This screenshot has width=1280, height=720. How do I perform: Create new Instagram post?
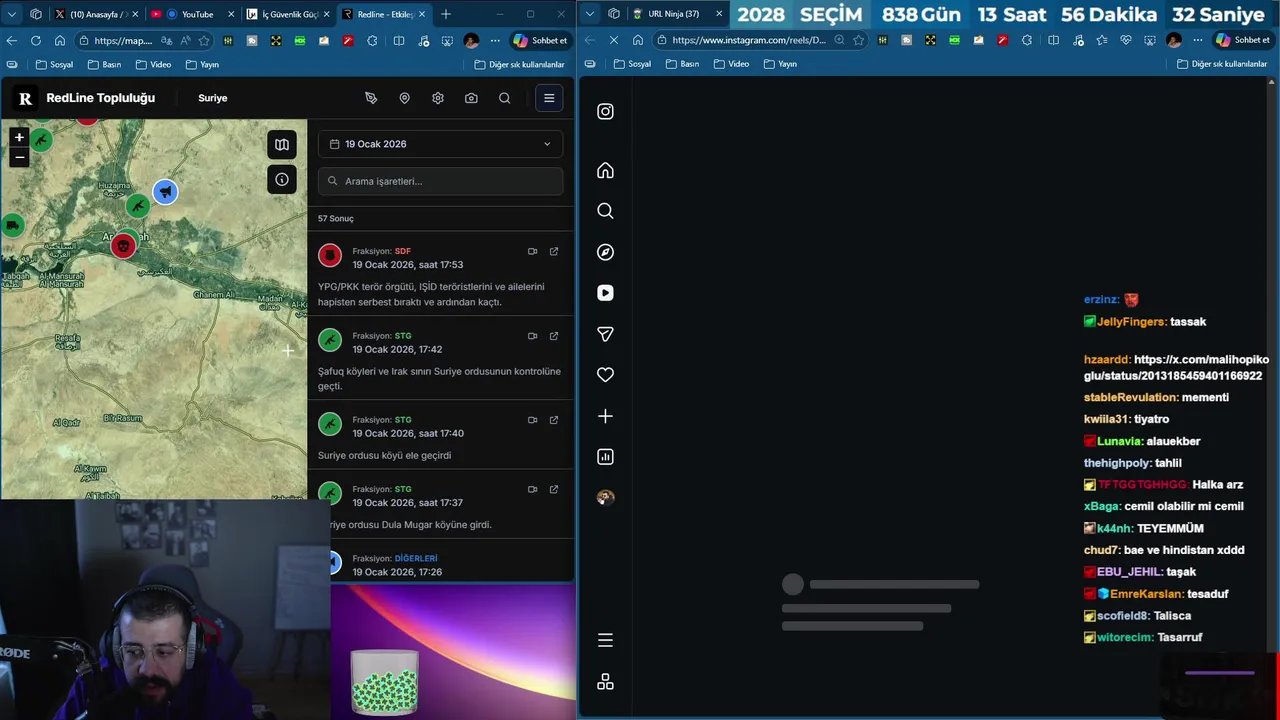pyautogui.click(x=605, y=416)
